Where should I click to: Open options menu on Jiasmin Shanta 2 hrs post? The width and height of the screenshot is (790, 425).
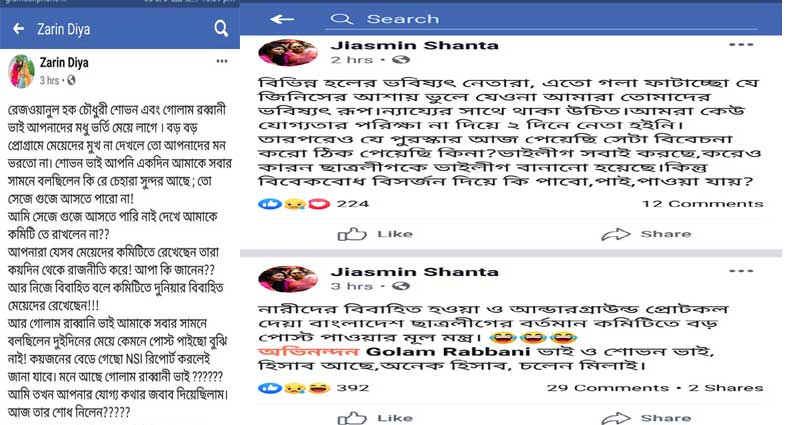pyautogui.click(x=741, y=45)
